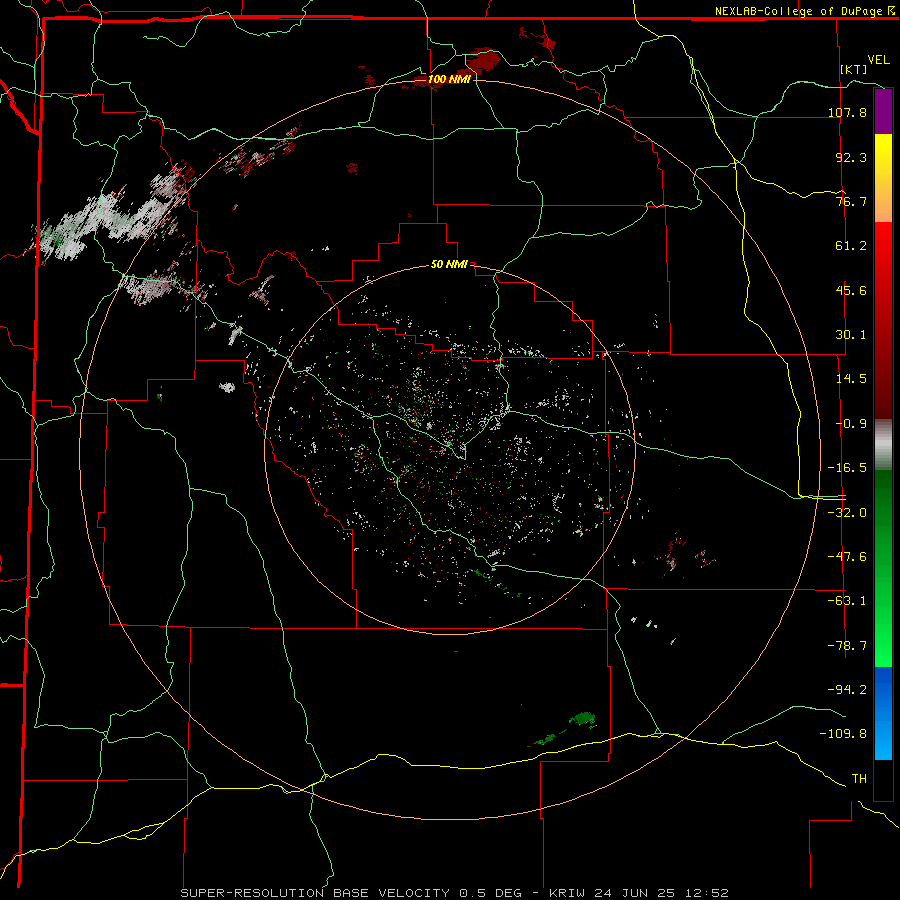
Task: Click the 107.8 value on velocity scale
Action: (x=847, y=112)
